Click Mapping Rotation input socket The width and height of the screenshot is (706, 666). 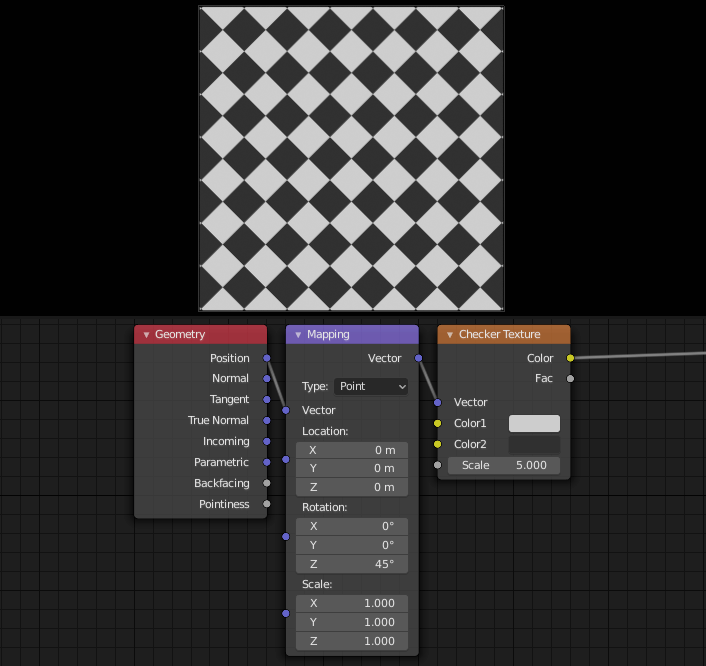coord(286,536)
